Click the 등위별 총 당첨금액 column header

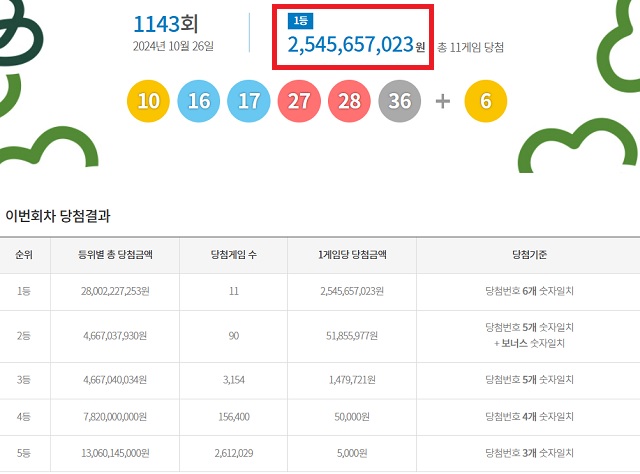(x=115, y=255)
